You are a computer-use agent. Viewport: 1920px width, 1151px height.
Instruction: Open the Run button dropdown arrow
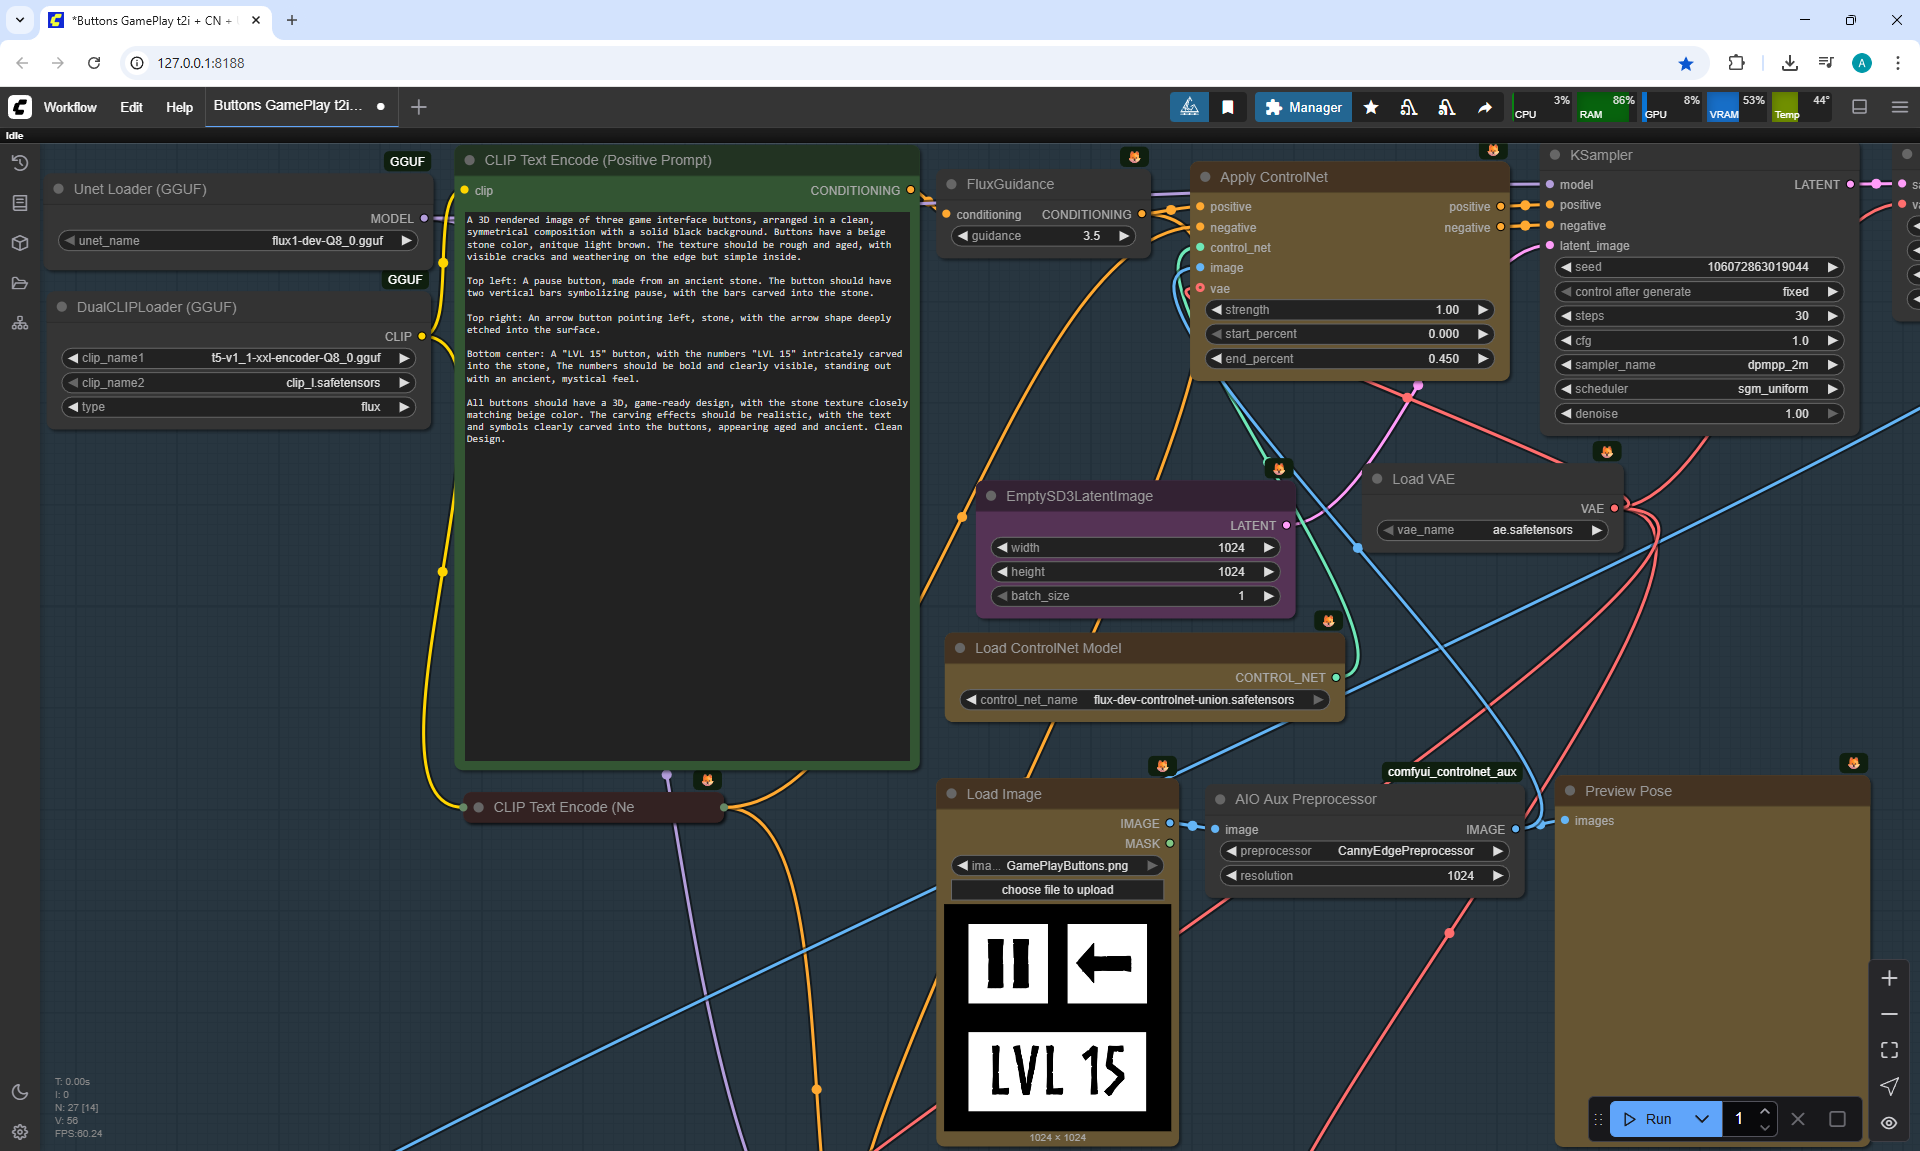point(1702,1119)
